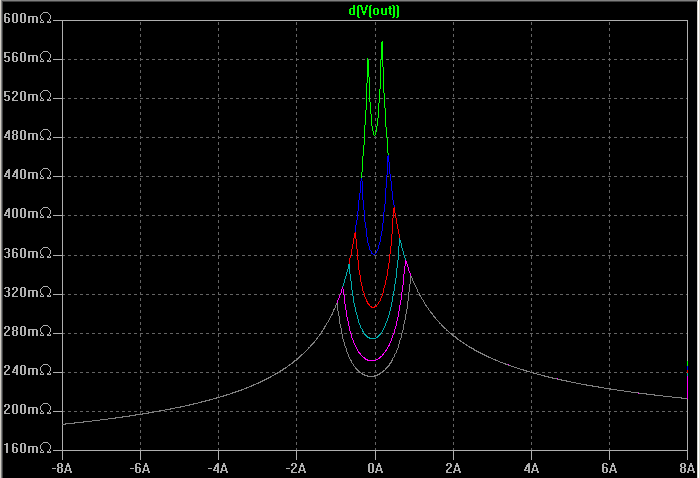Click the magenta trace minimum near 0A
Screen dimensions: 700x478
tap(372, 360)
